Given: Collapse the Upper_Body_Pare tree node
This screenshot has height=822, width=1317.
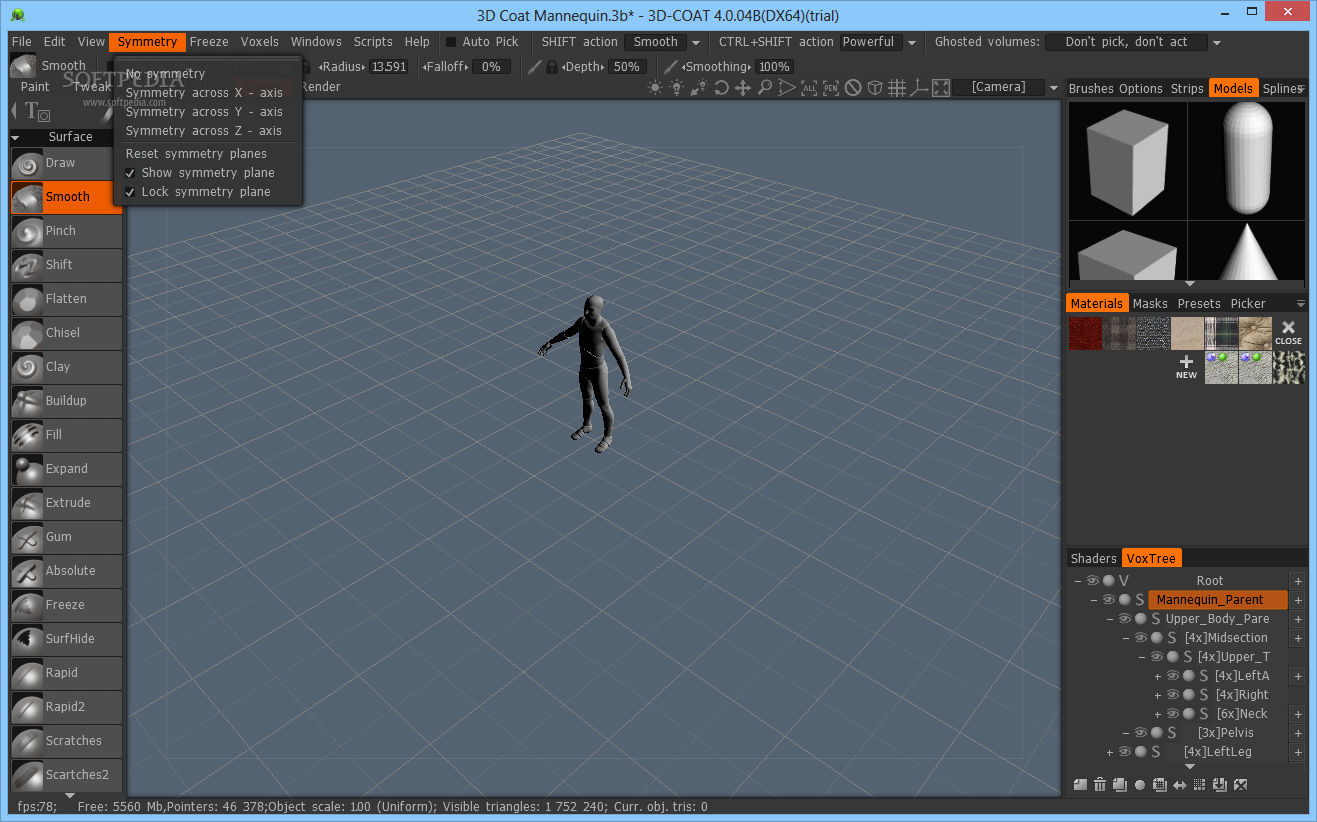Looking at the screenshot, I should tap(1110, 620).
